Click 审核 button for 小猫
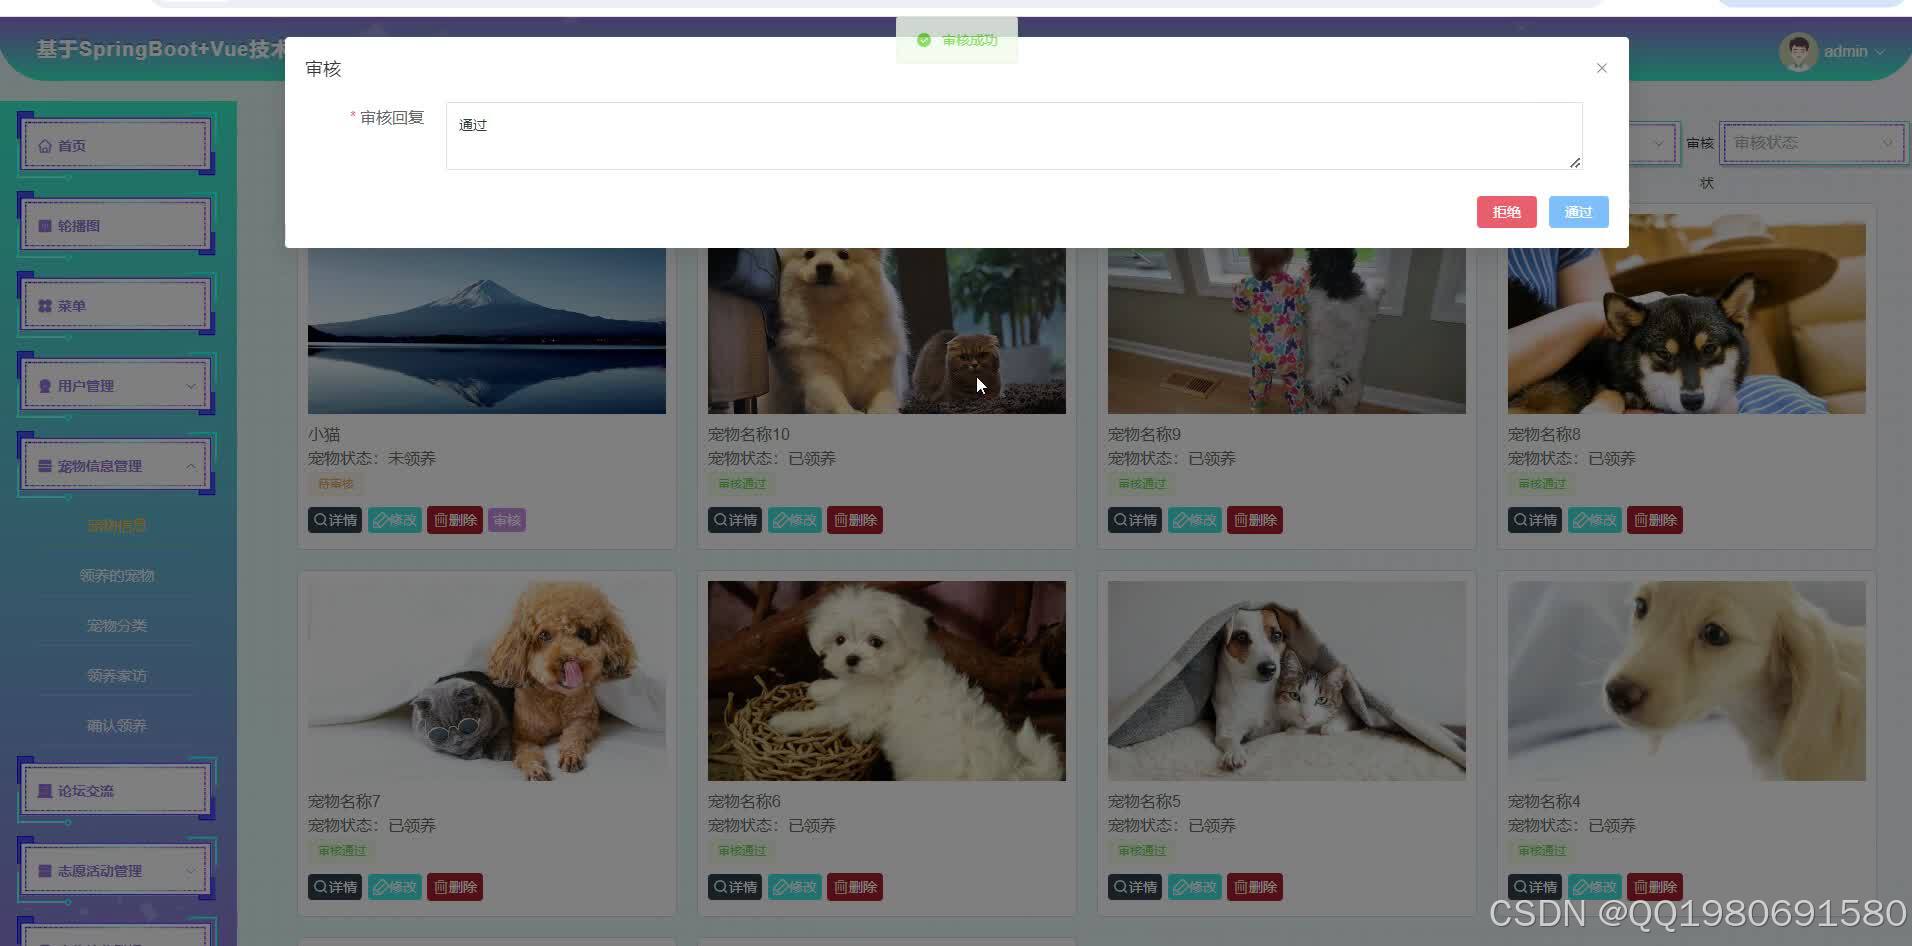 click(507, 520)
